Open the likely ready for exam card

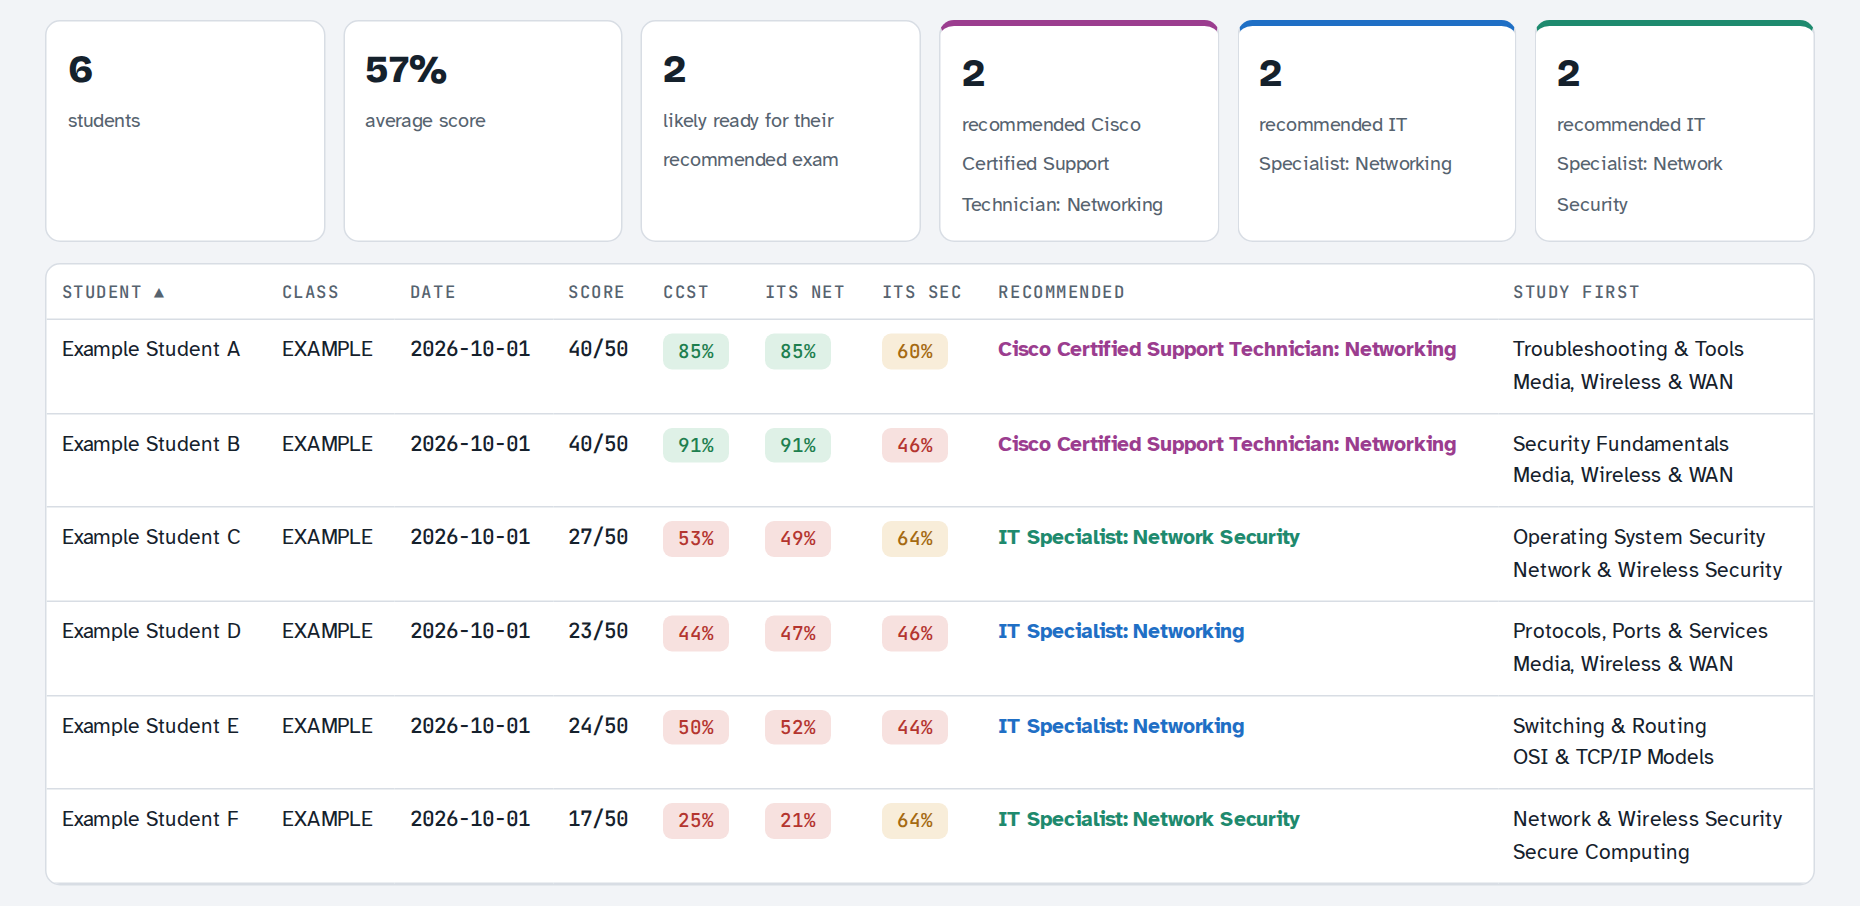pyautogui.click(x=780, y=131)
